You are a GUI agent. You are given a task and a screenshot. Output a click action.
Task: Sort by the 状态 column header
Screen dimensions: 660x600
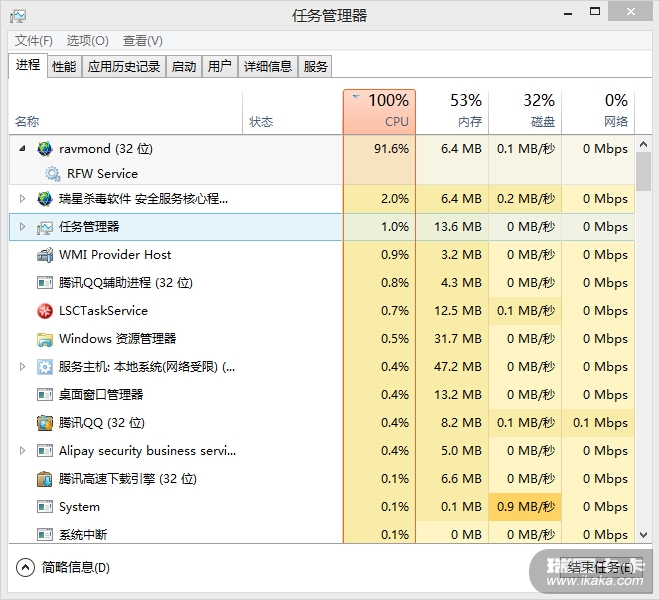click(x=293, y=112)
